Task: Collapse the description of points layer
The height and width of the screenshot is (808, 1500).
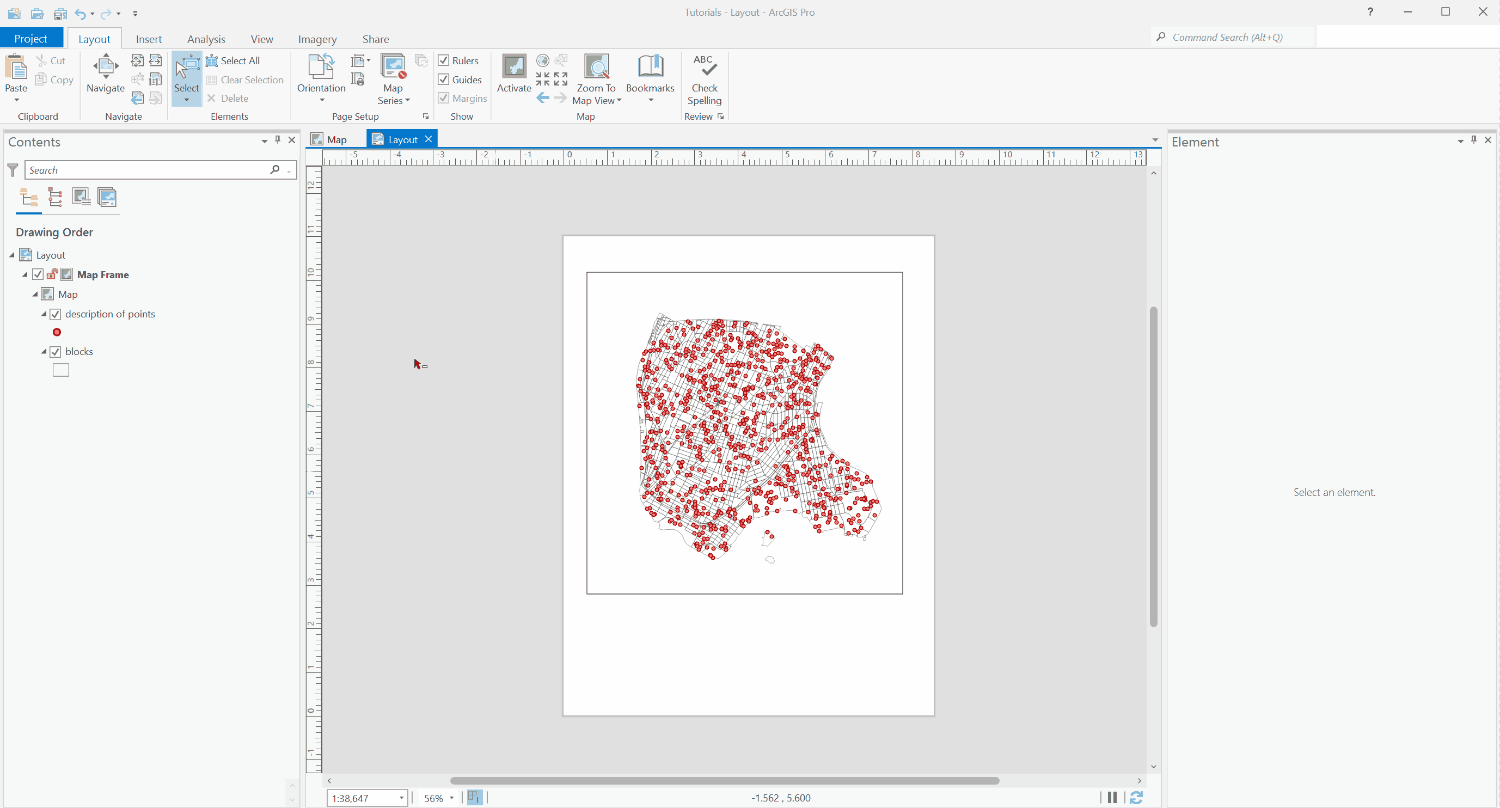Action: (x=44, y=314)
